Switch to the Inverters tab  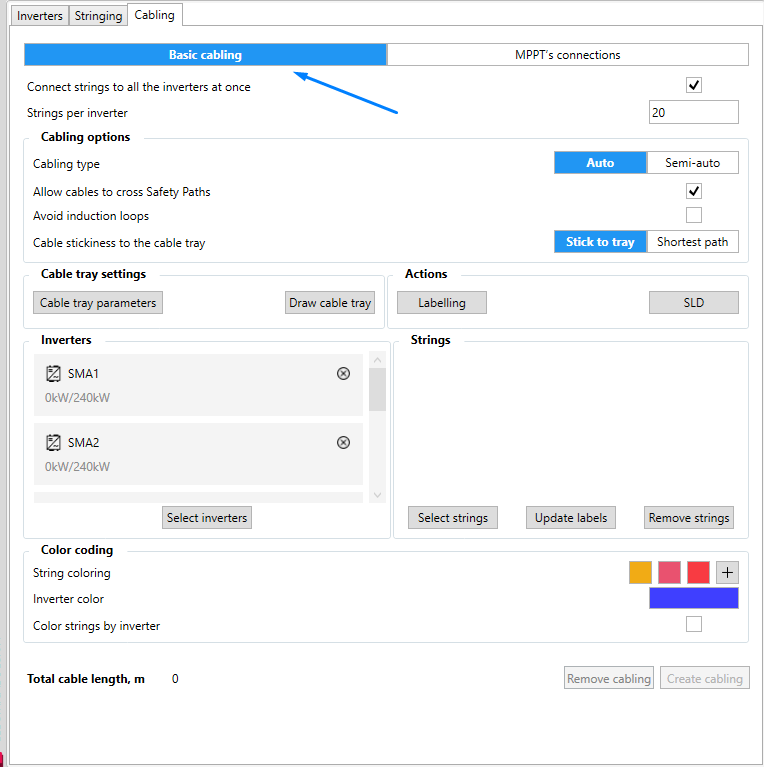pyautogui.click(x=40, y=16)
